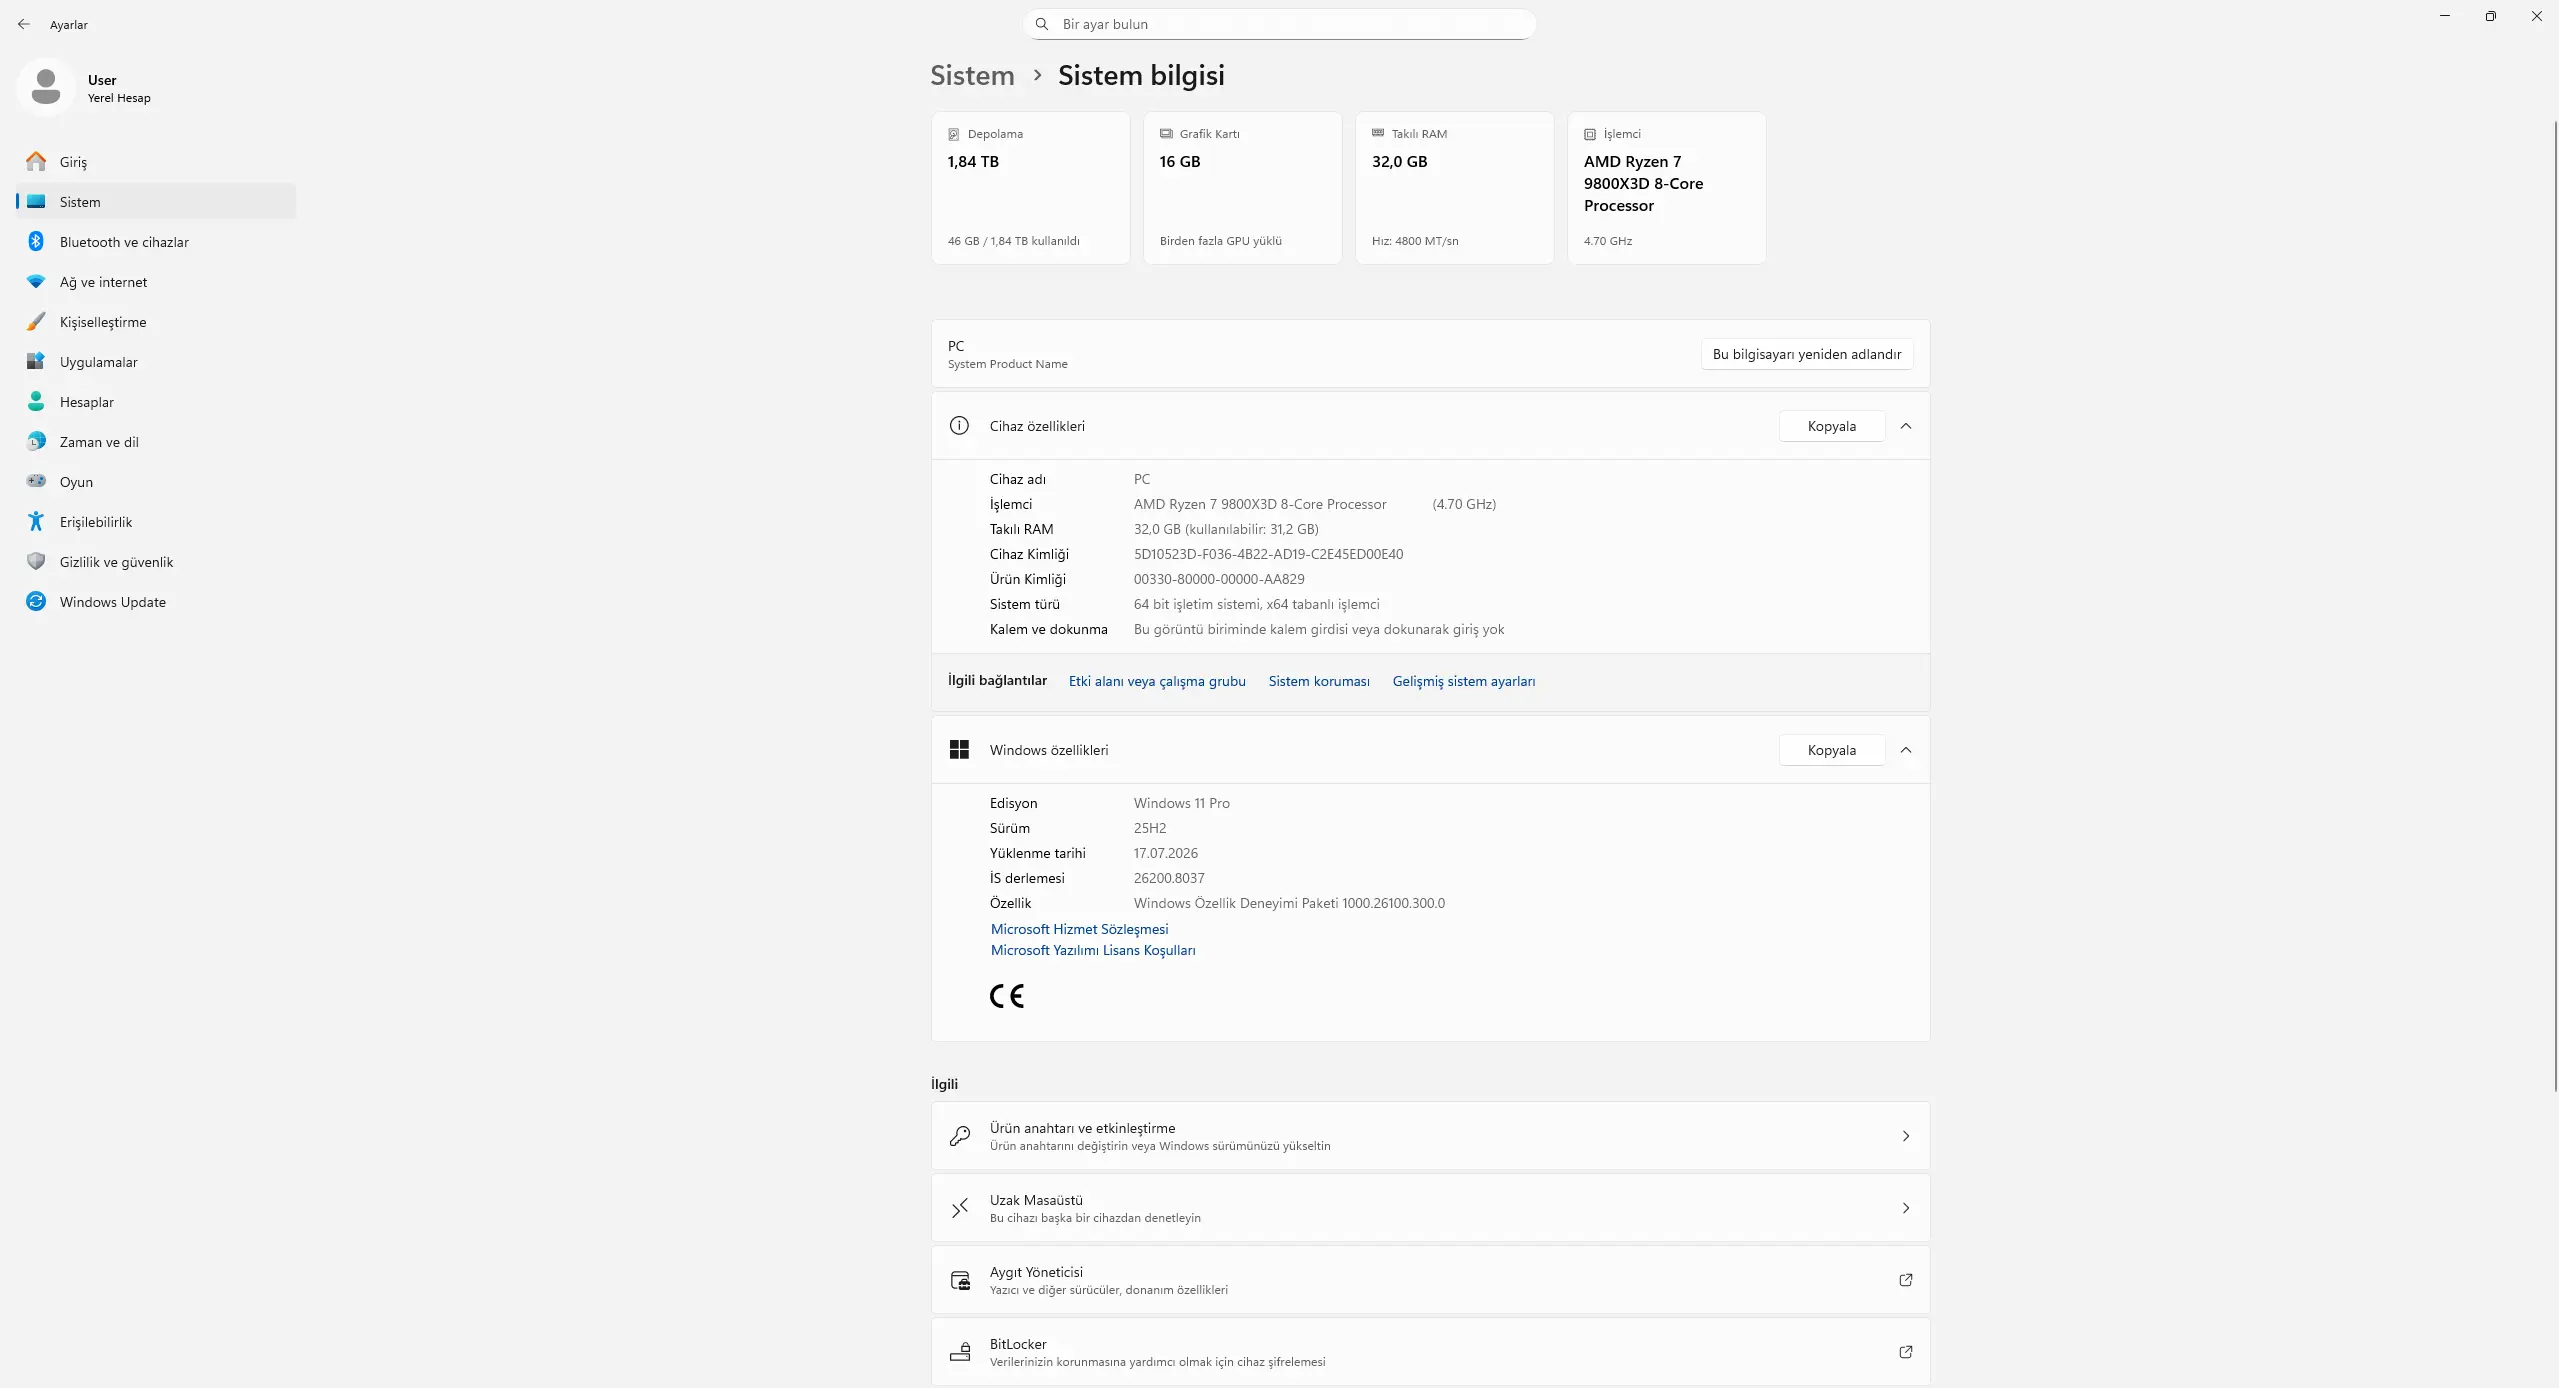Collapse the Windows özellikleri section
2559x1388 pixels.
click(x=1906, y=750)
